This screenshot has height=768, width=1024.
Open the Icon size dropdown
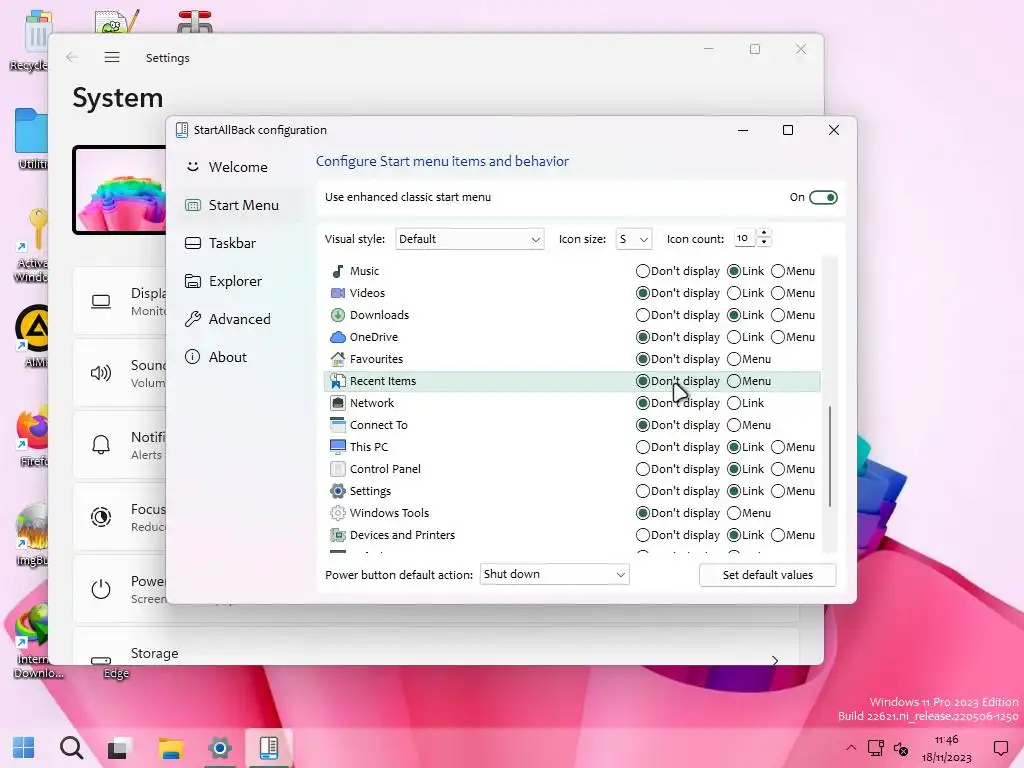[x=633, y=239]
